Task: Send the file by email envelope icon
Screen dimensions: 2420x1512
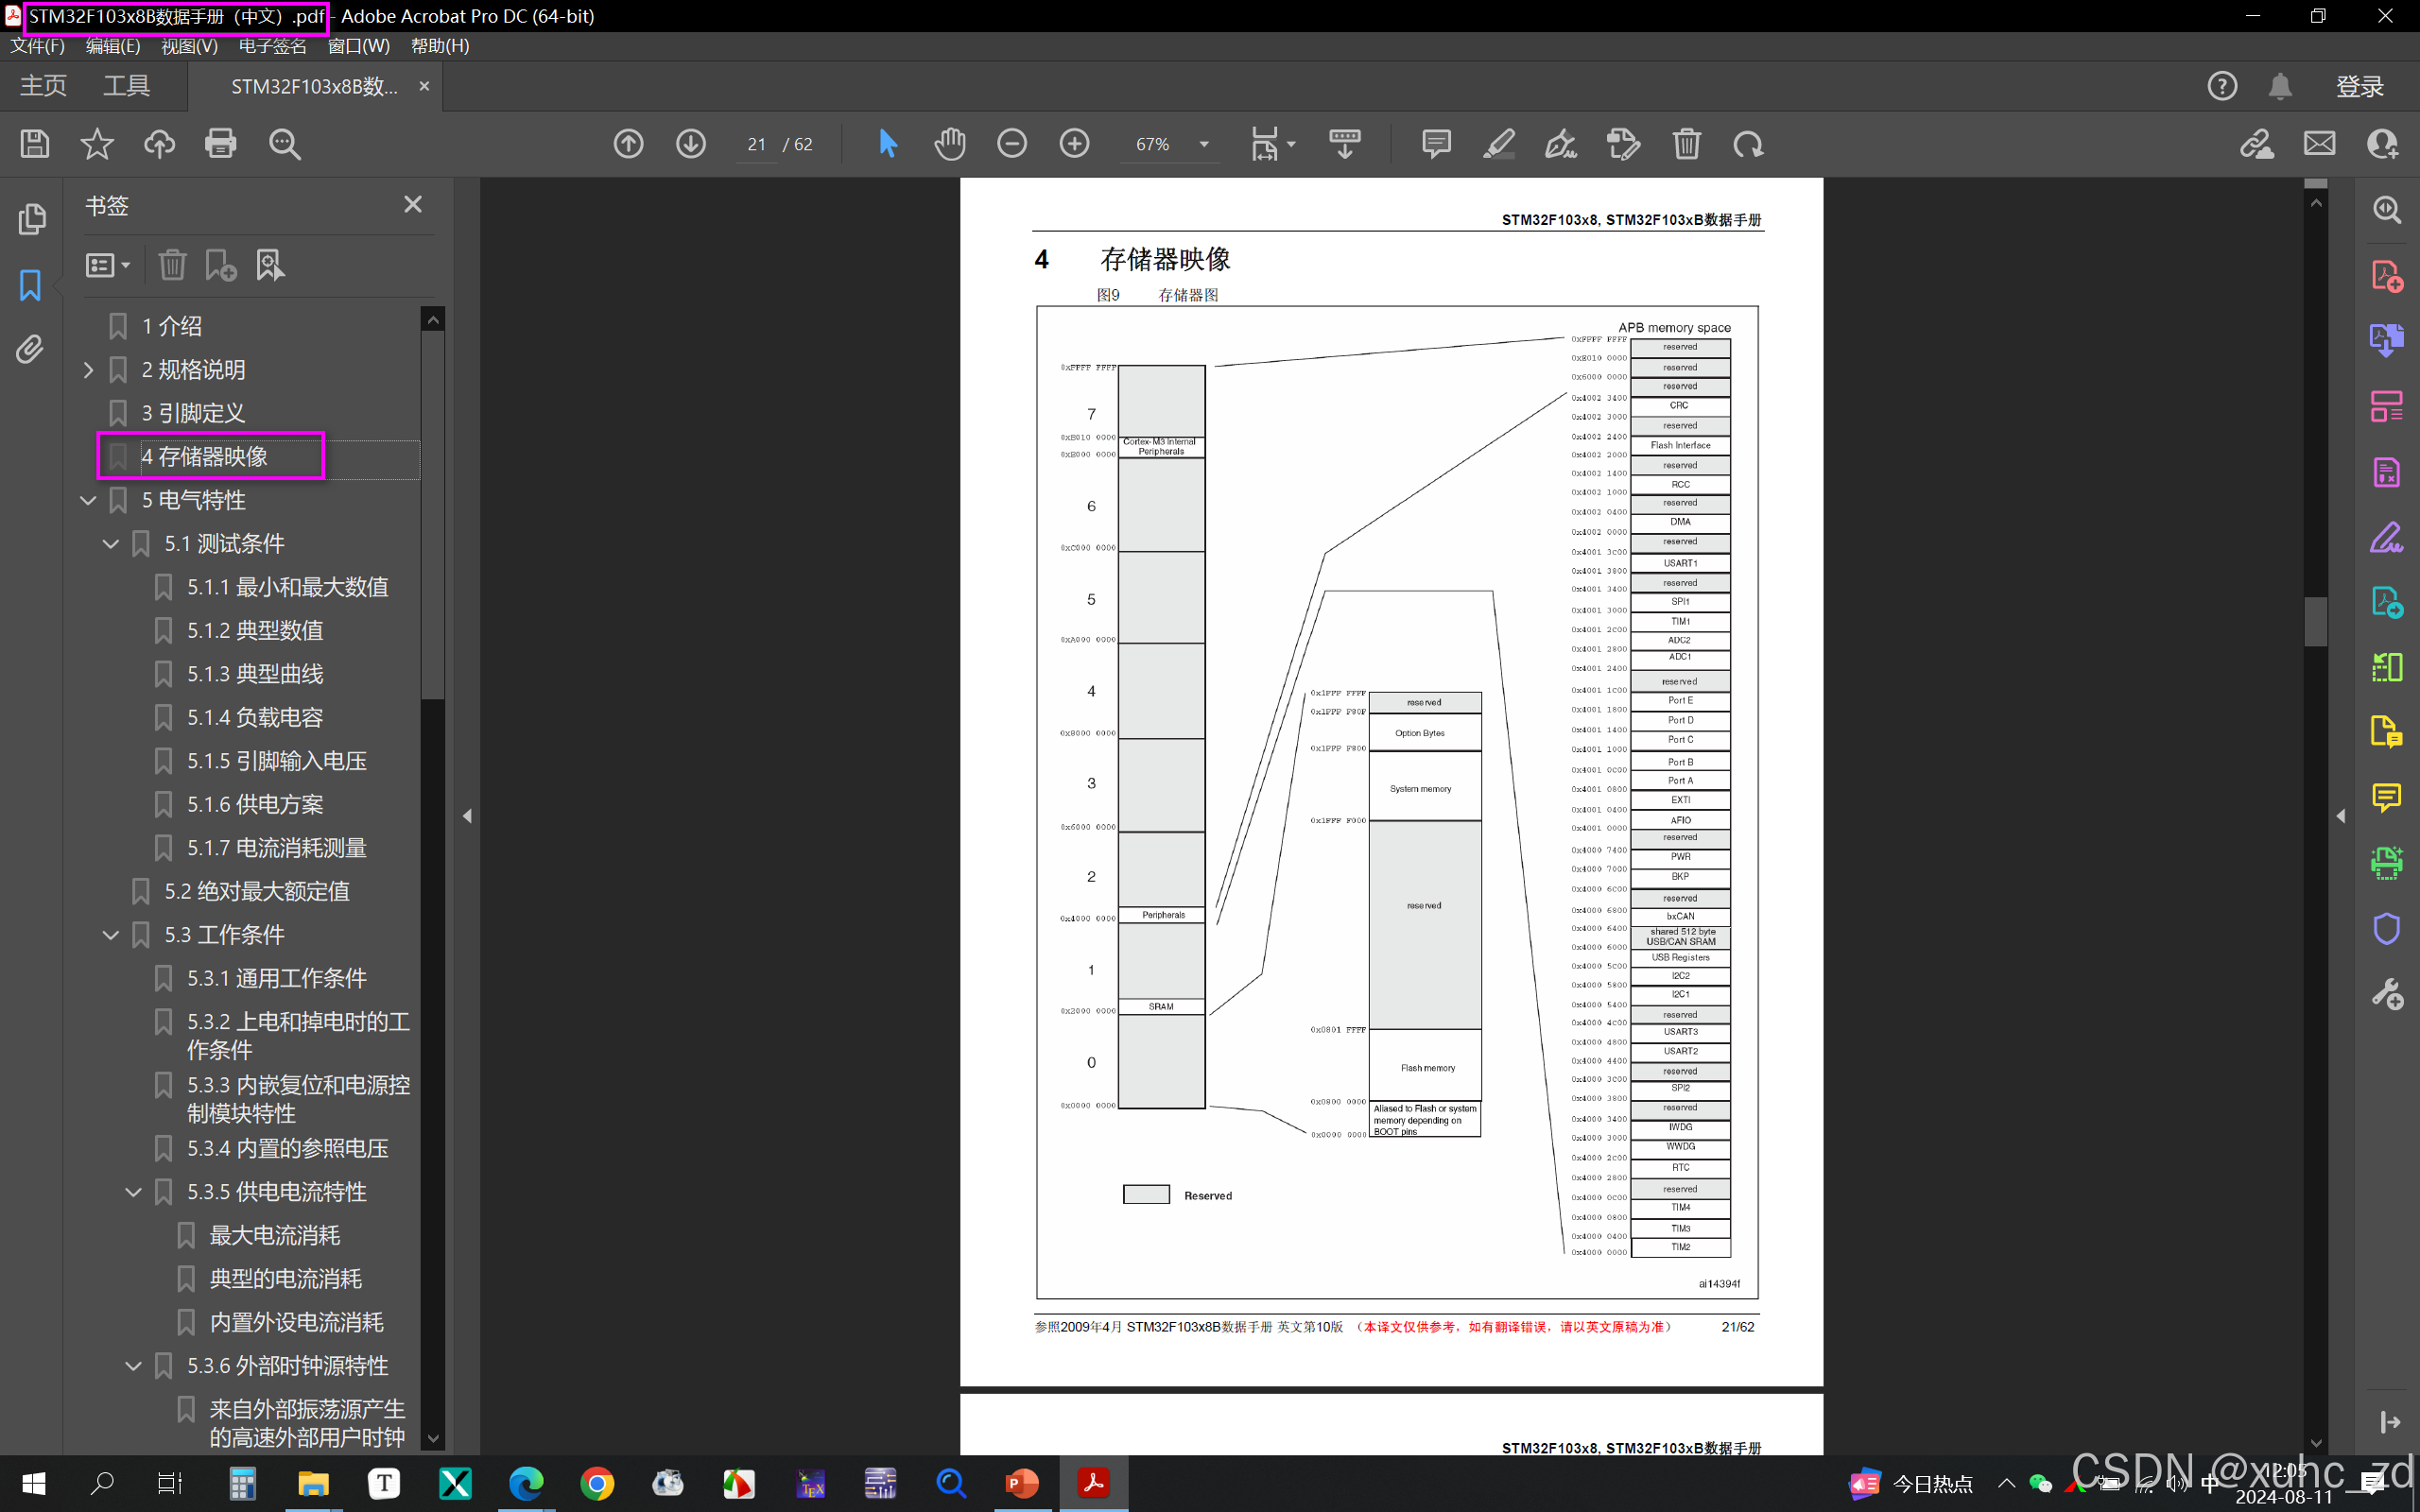Action: (2320, 144)
